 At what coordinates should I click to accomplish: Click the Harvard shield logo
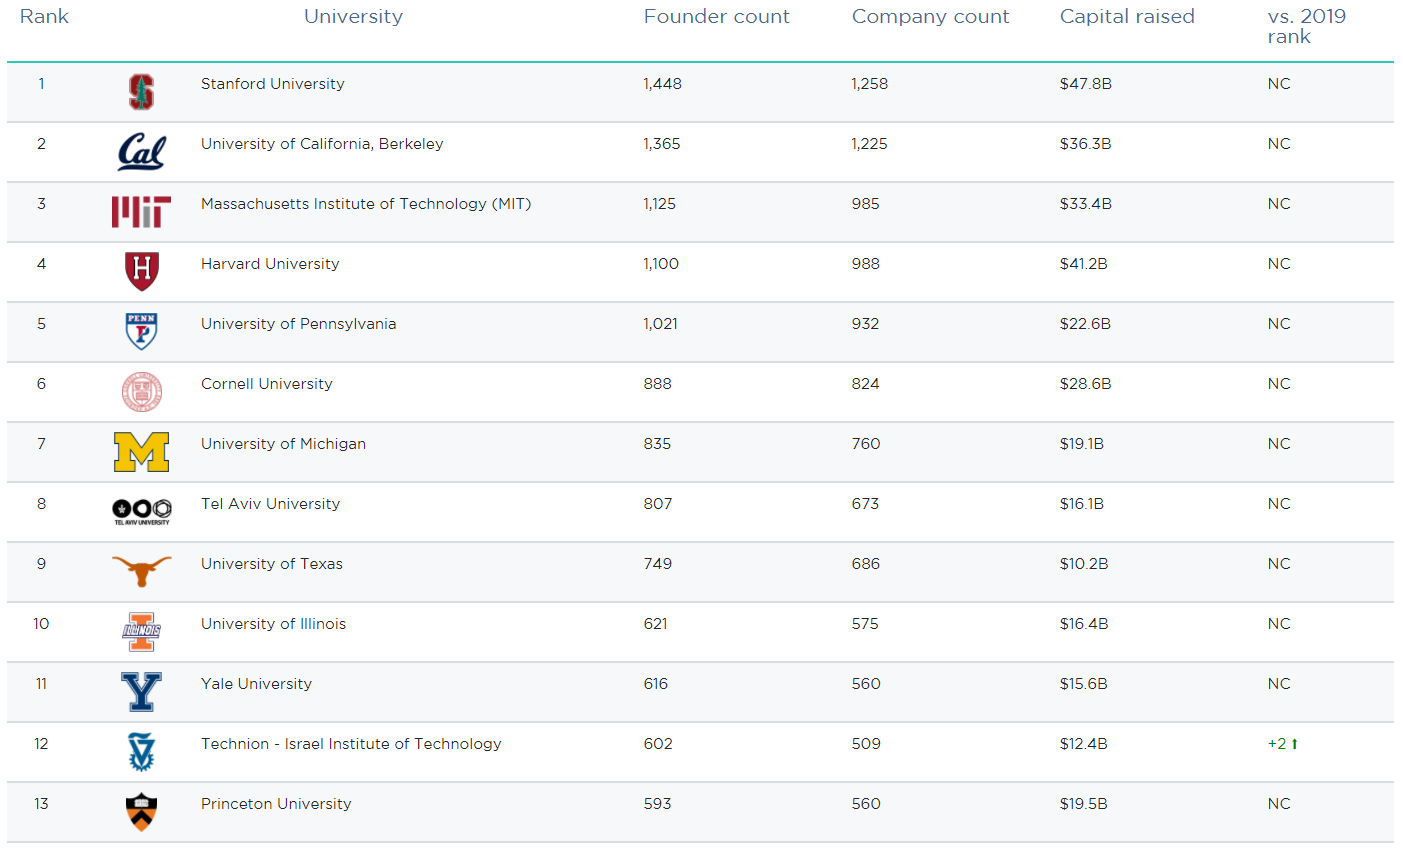click(x=141, y=271)
